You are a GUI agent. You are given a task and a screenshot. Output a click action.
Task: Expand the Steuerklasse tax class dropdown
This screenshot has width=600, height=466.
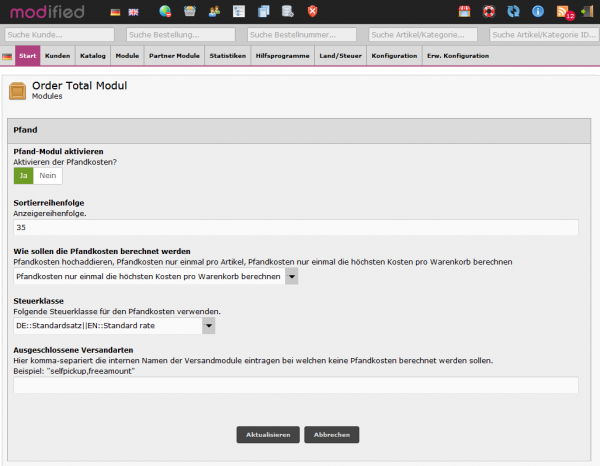pos(114,325)
